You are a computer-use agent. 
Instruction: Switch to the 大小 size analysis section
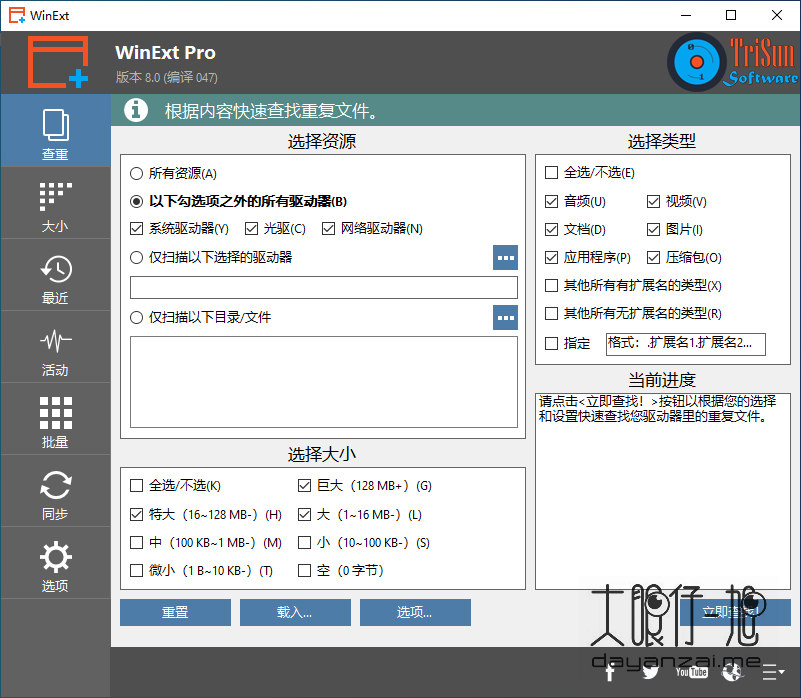point(55,203)
